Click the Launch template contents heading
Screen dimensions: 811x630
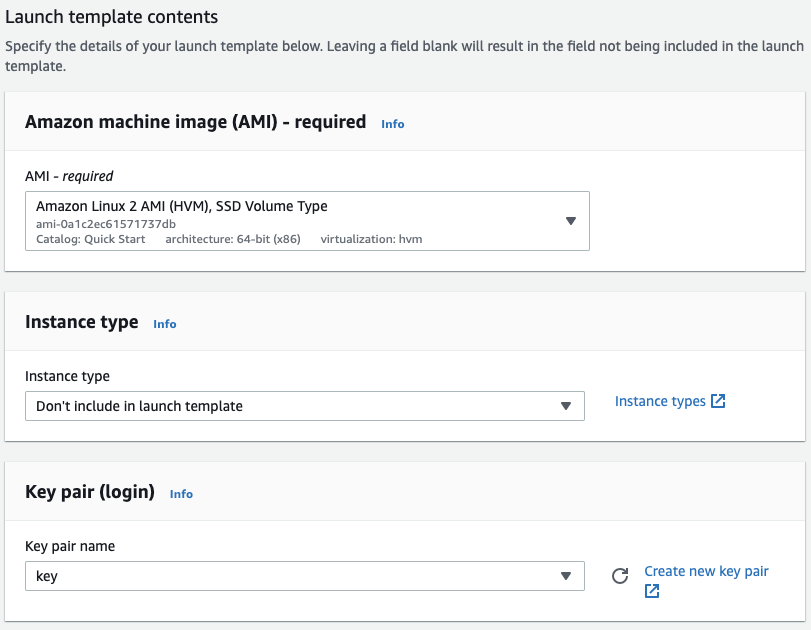(x=111, y=17)
